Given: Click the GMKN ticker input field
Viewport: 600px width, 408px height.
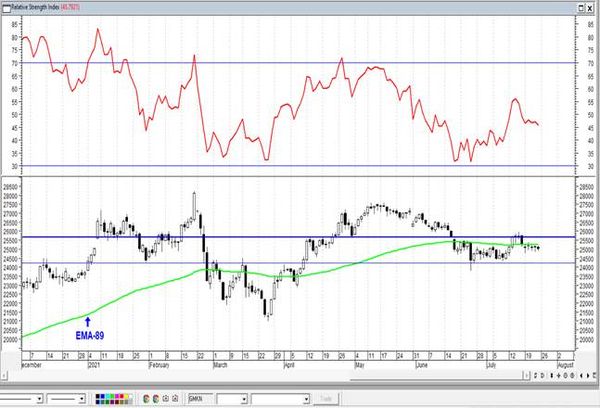Looking at the screenshot, I should coord(201,399).
